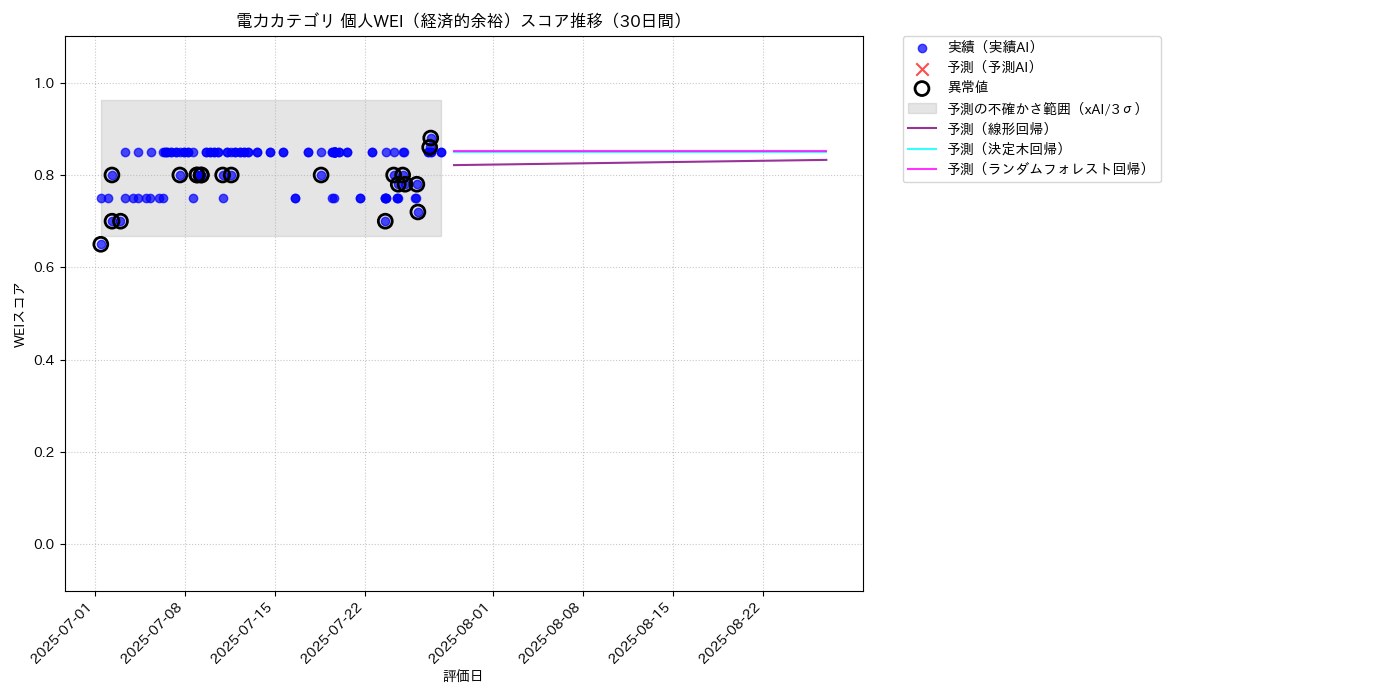Click the black circle '異常値' legend marker

(922, 88)
